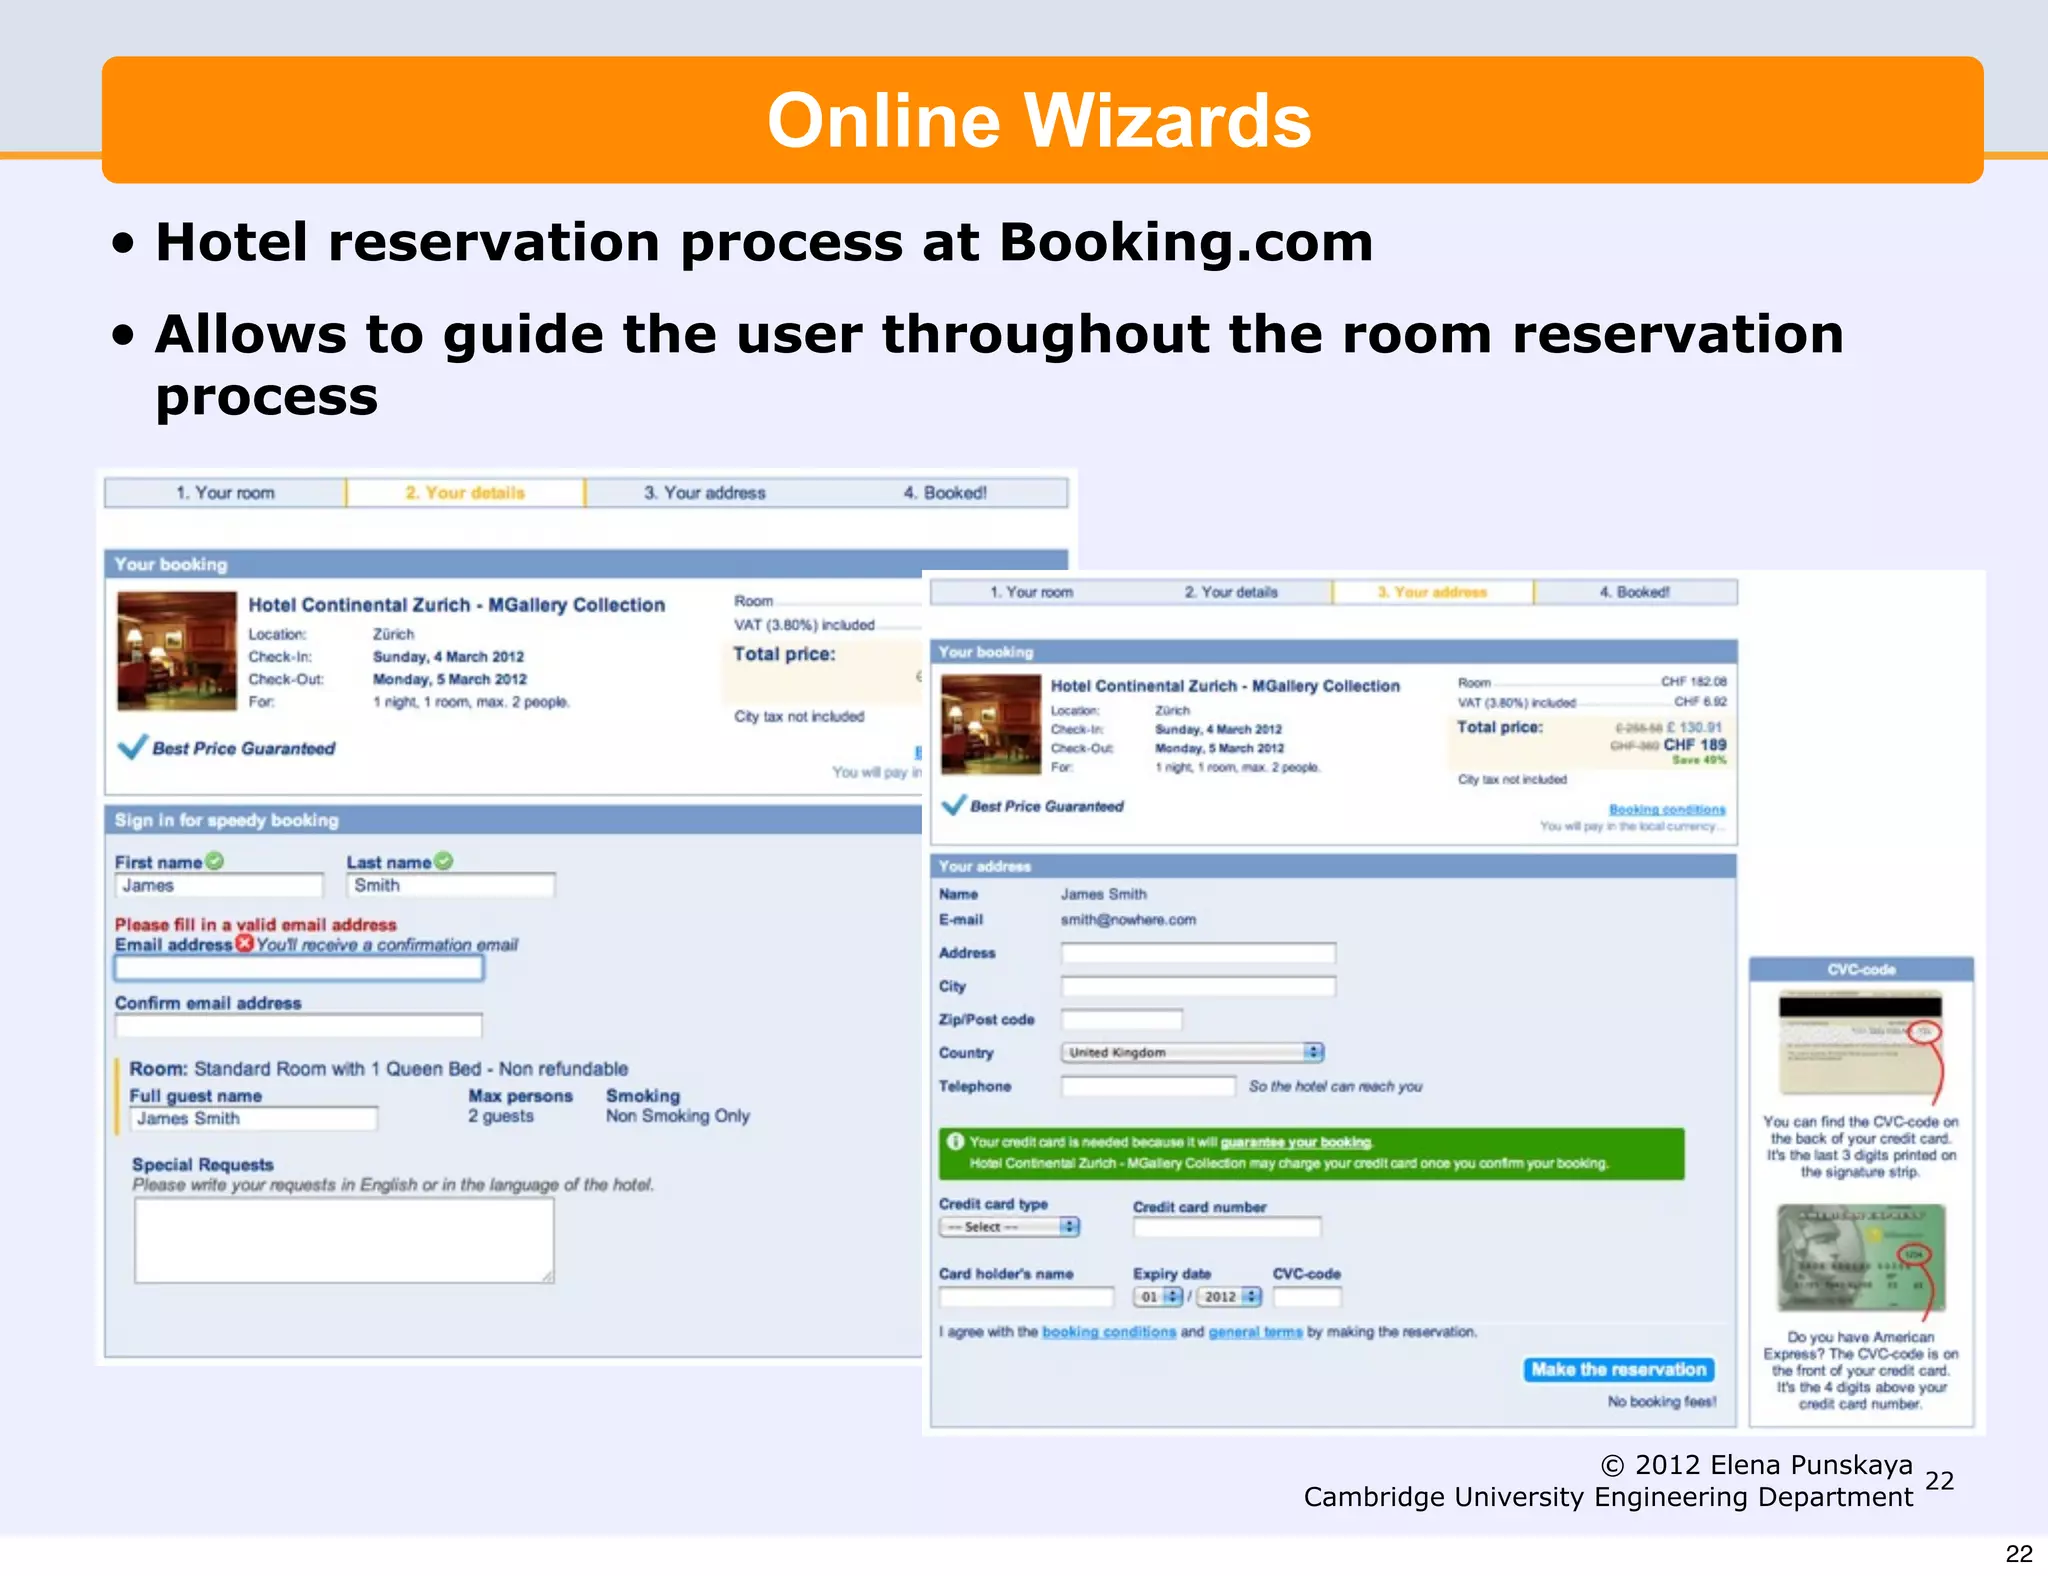This screenshot has height=1576, width=2048.
Task: Select step 2. Your details in right wizard
Action: (1231, 592)
